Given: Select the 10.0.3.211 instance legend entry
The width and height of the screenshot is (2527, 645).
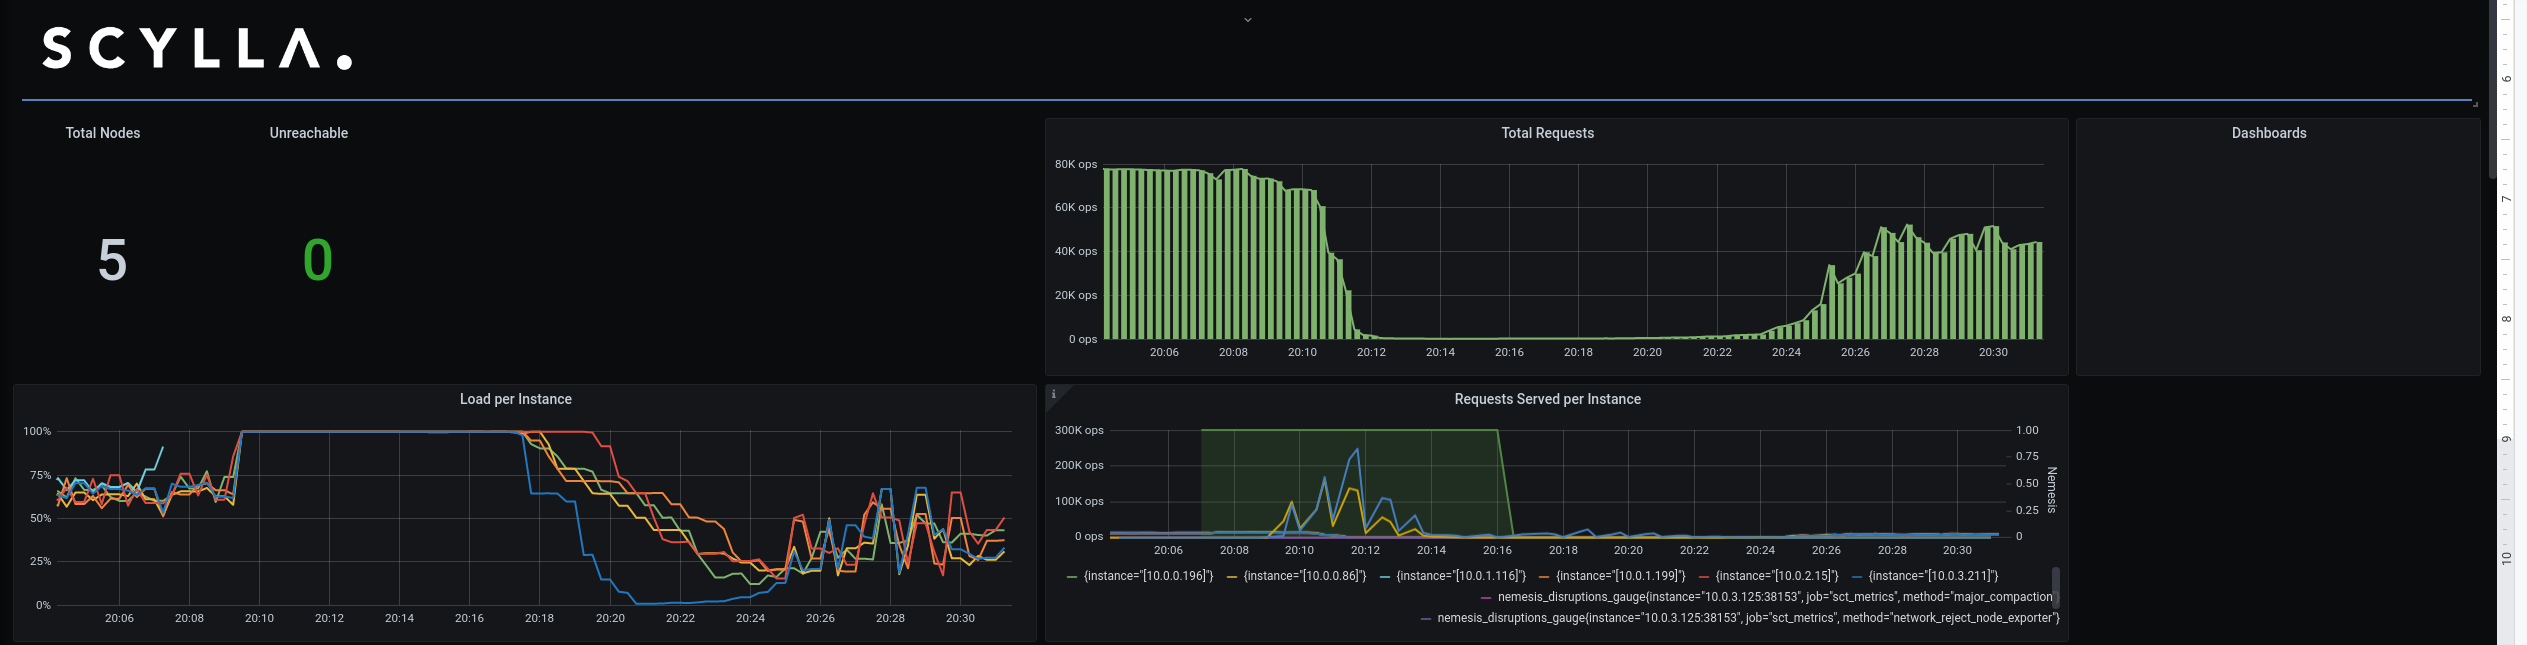Looking at the screenshot, I should pos(1933,576).
